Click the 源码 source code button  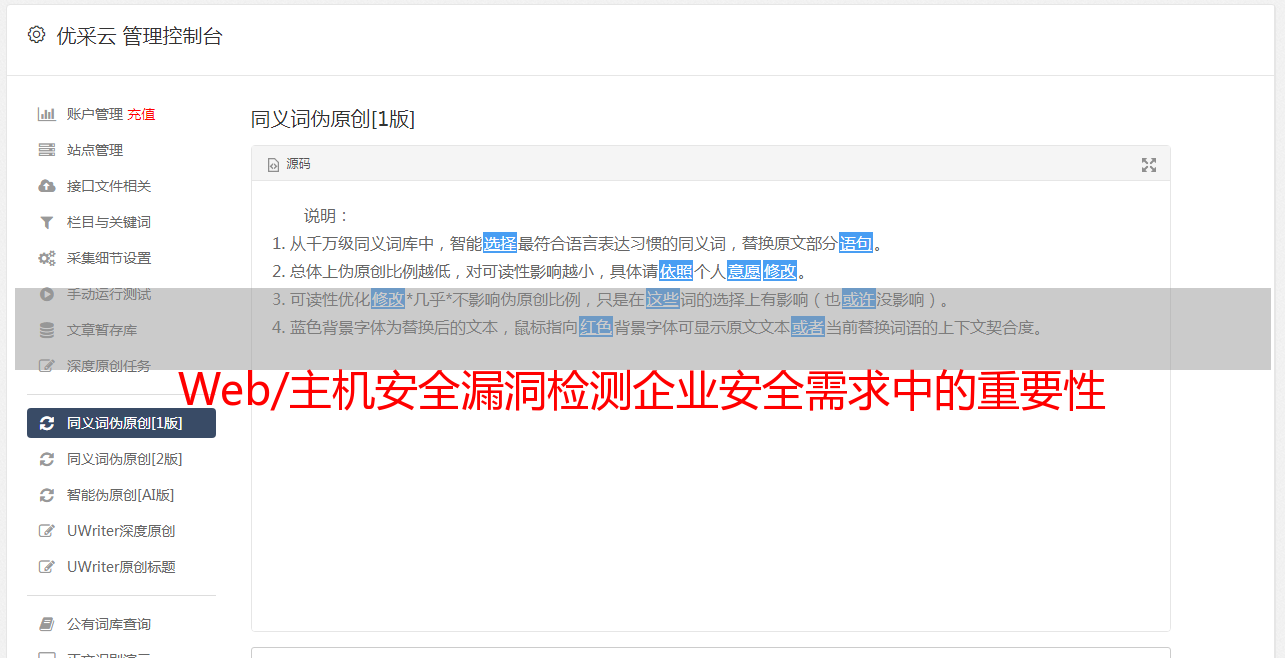click(289, 164)
